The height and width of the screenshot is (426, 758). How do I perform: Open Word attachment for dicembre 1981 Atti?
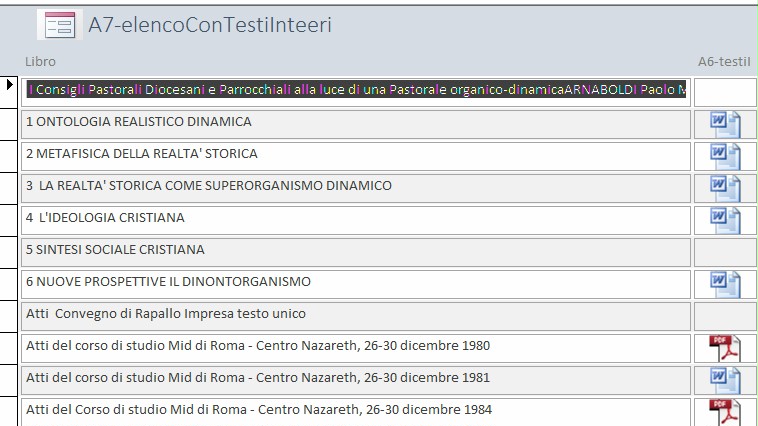(x=725, y=380)
